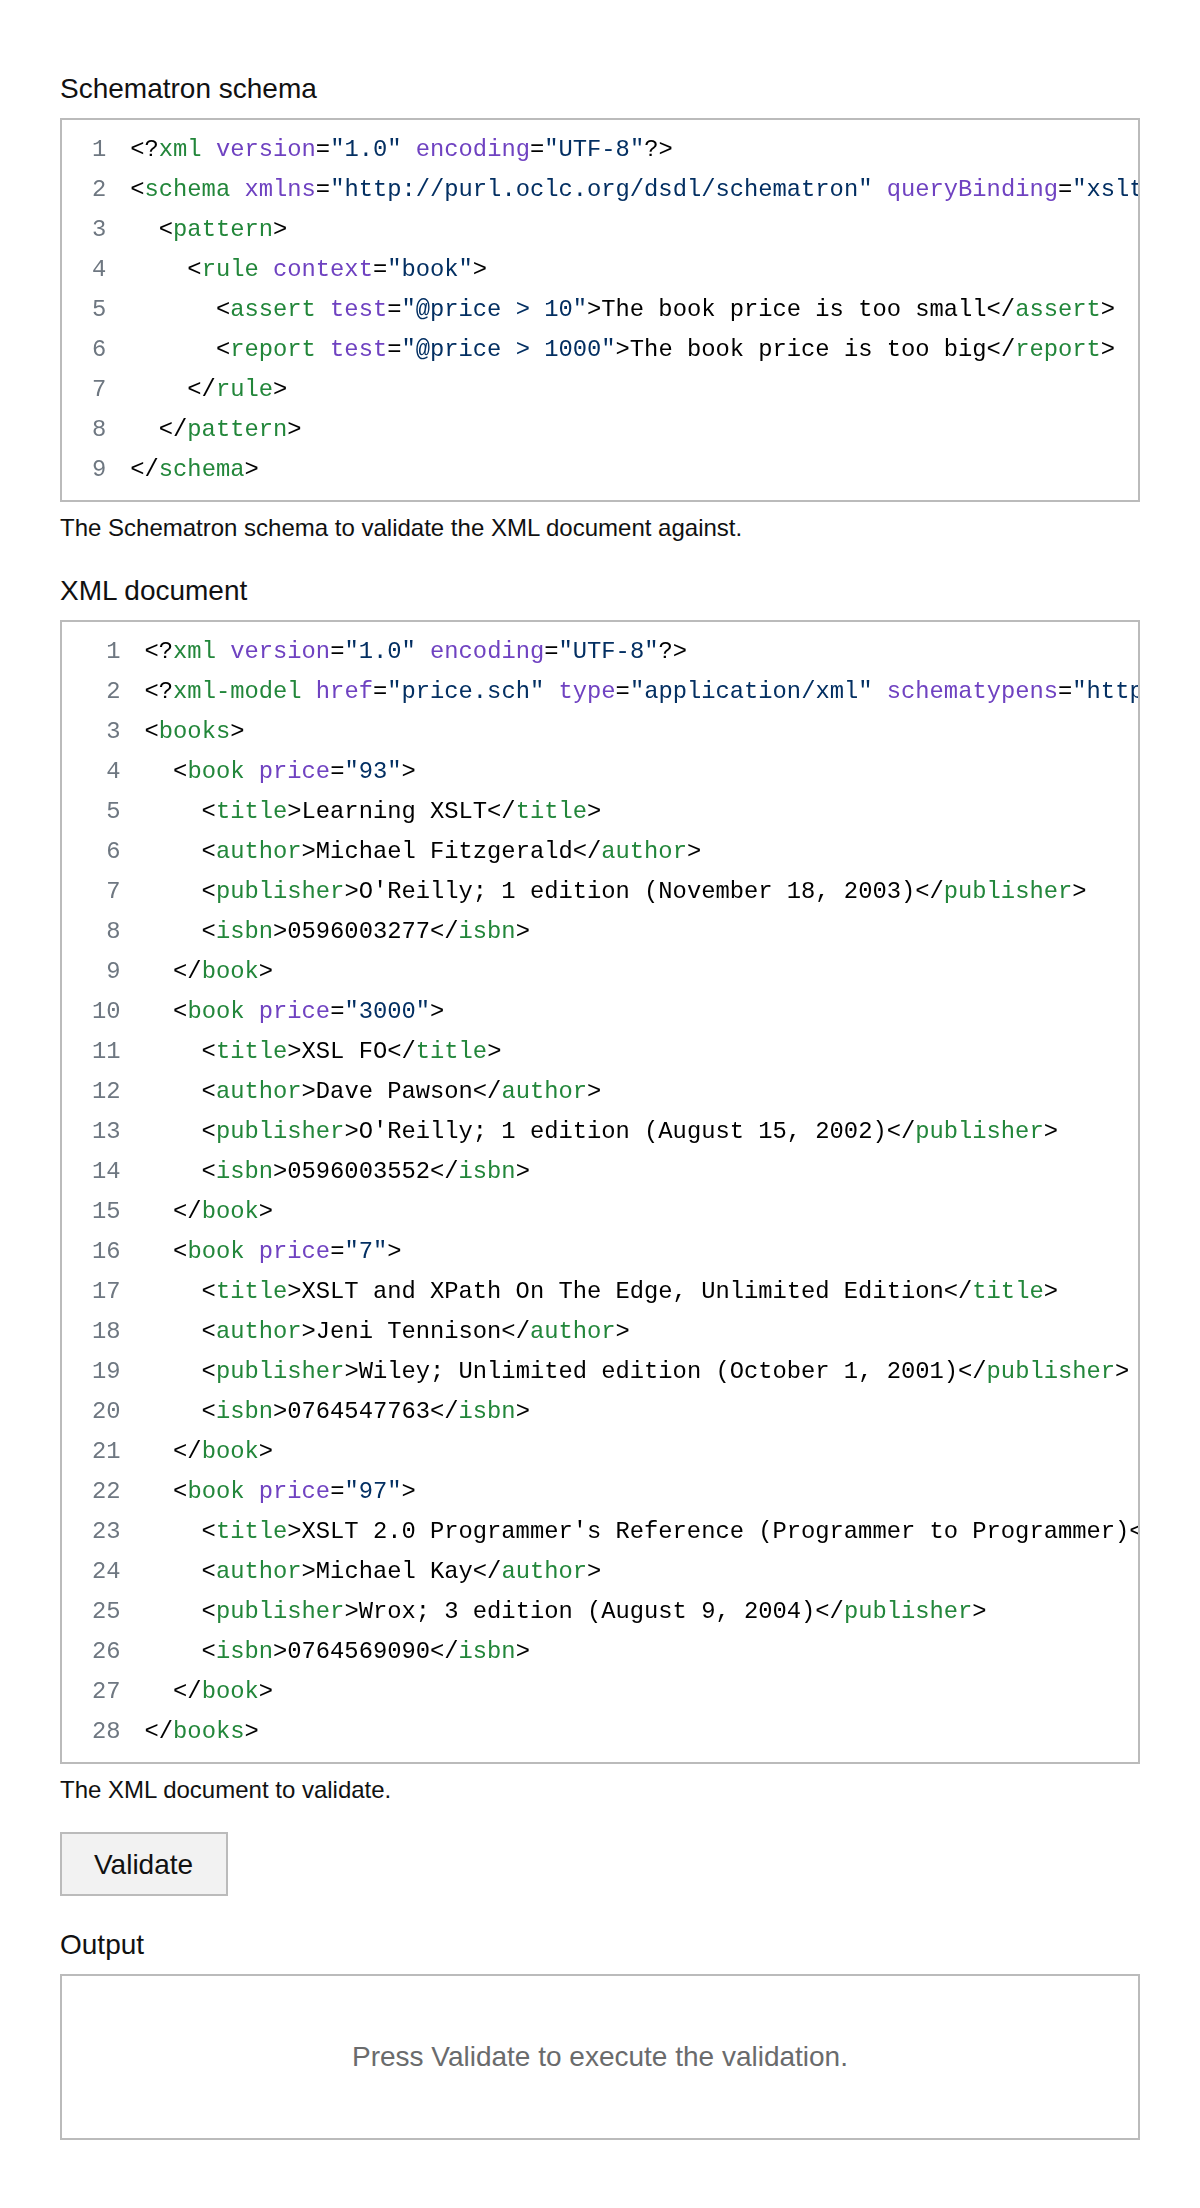Click the 'XML document' heading label
The height and width of the screenshot is (2208, 1200).
[154, 591]
